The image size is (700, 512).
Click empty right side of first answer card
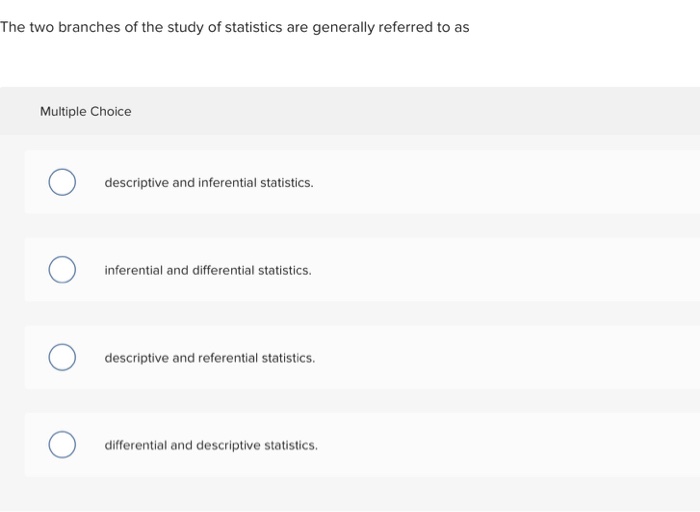[x=550, y=183]
